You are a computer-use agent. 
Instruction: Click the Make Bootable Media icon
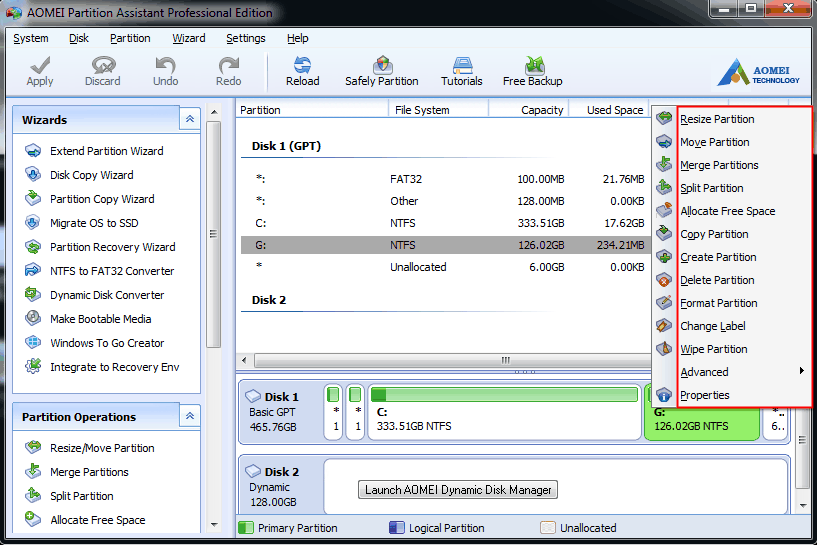tap(33, 319)
